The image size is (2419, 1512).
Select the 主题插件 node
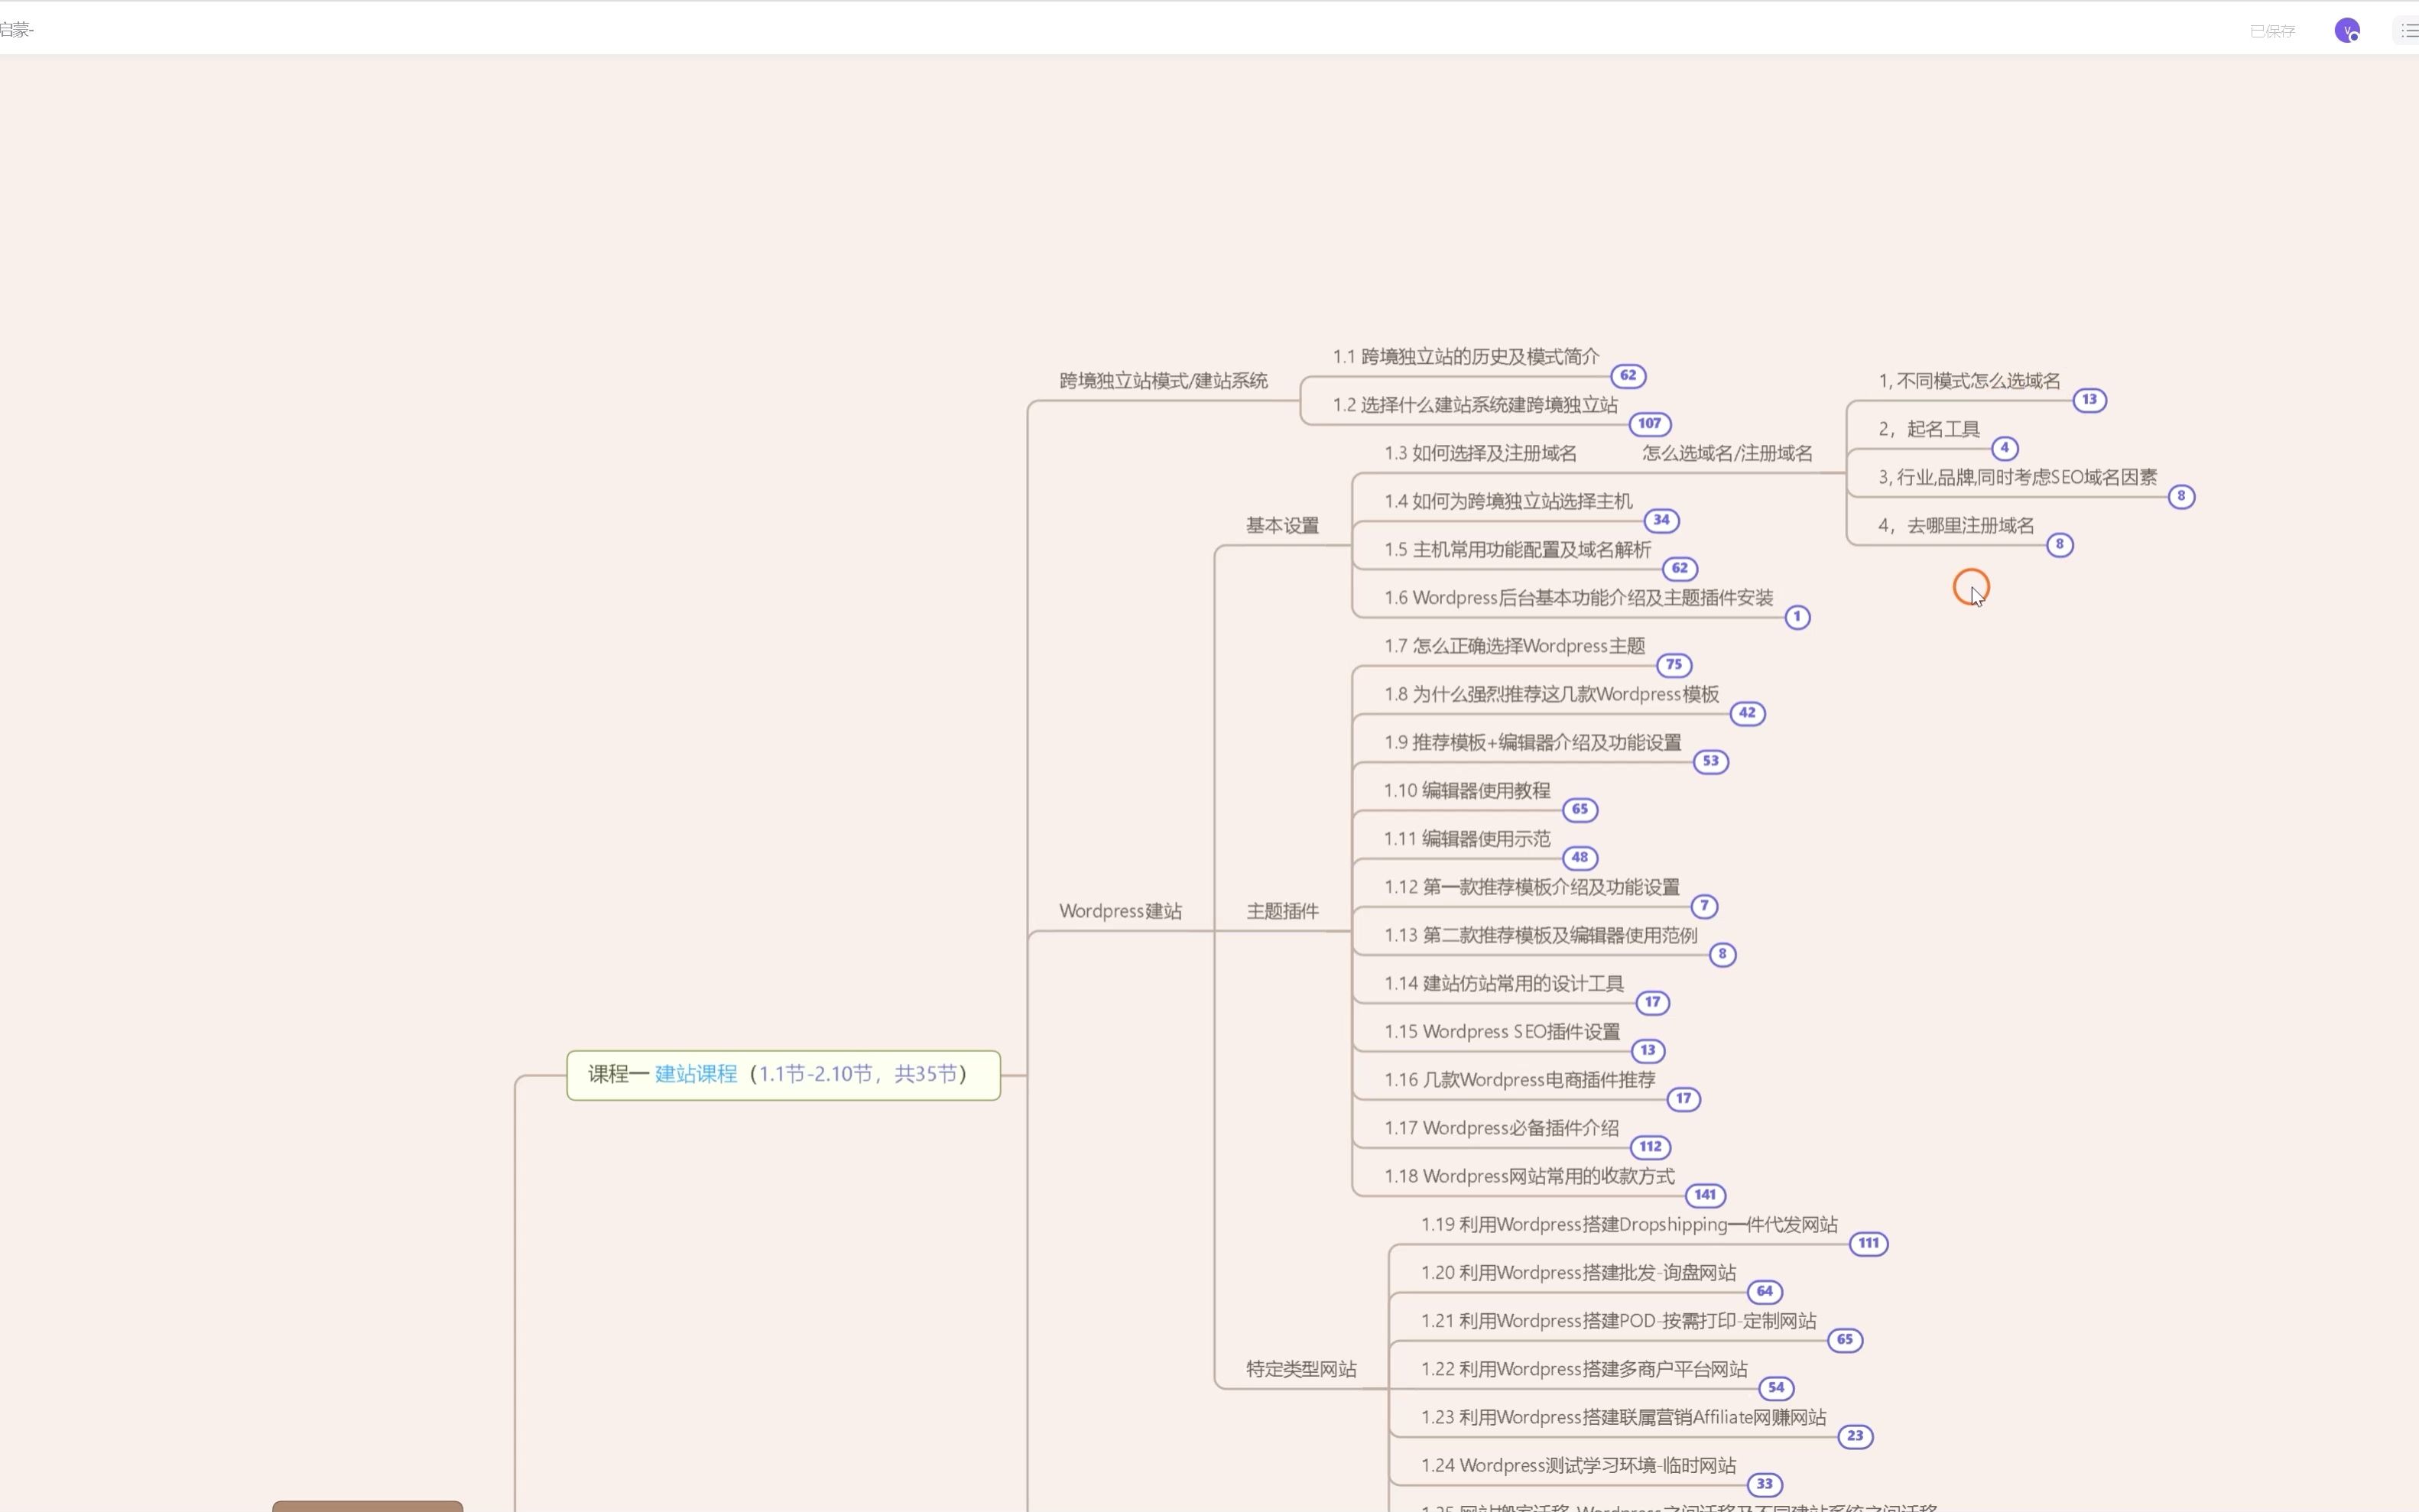pyautogui.click(x=1282, y=911)
